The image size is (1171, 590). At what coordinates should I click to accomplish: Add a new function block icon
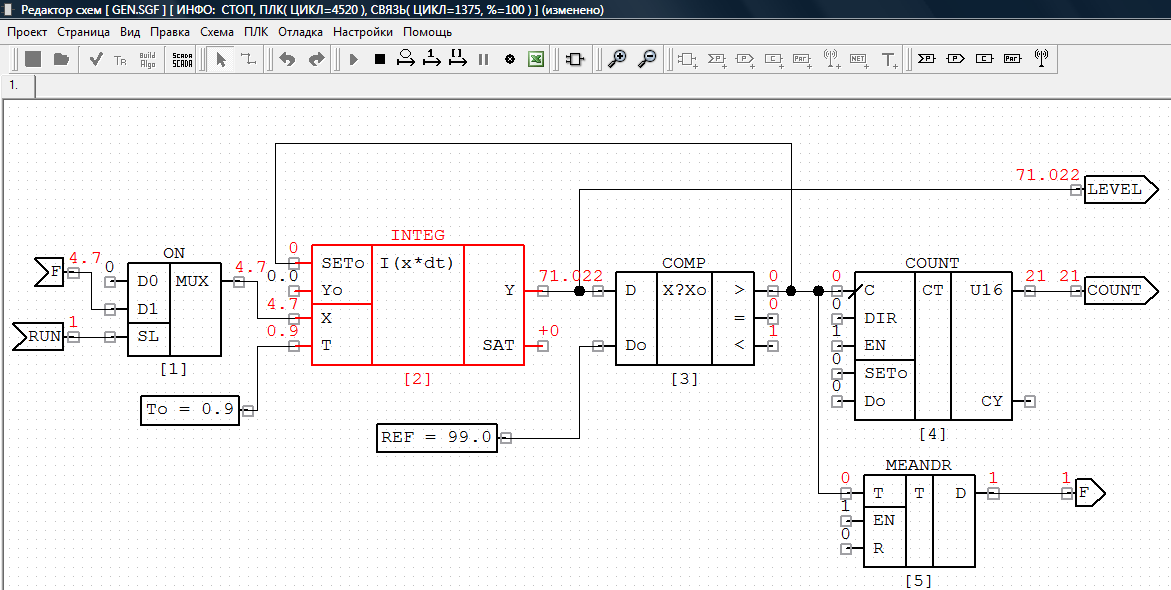point(688,60)
